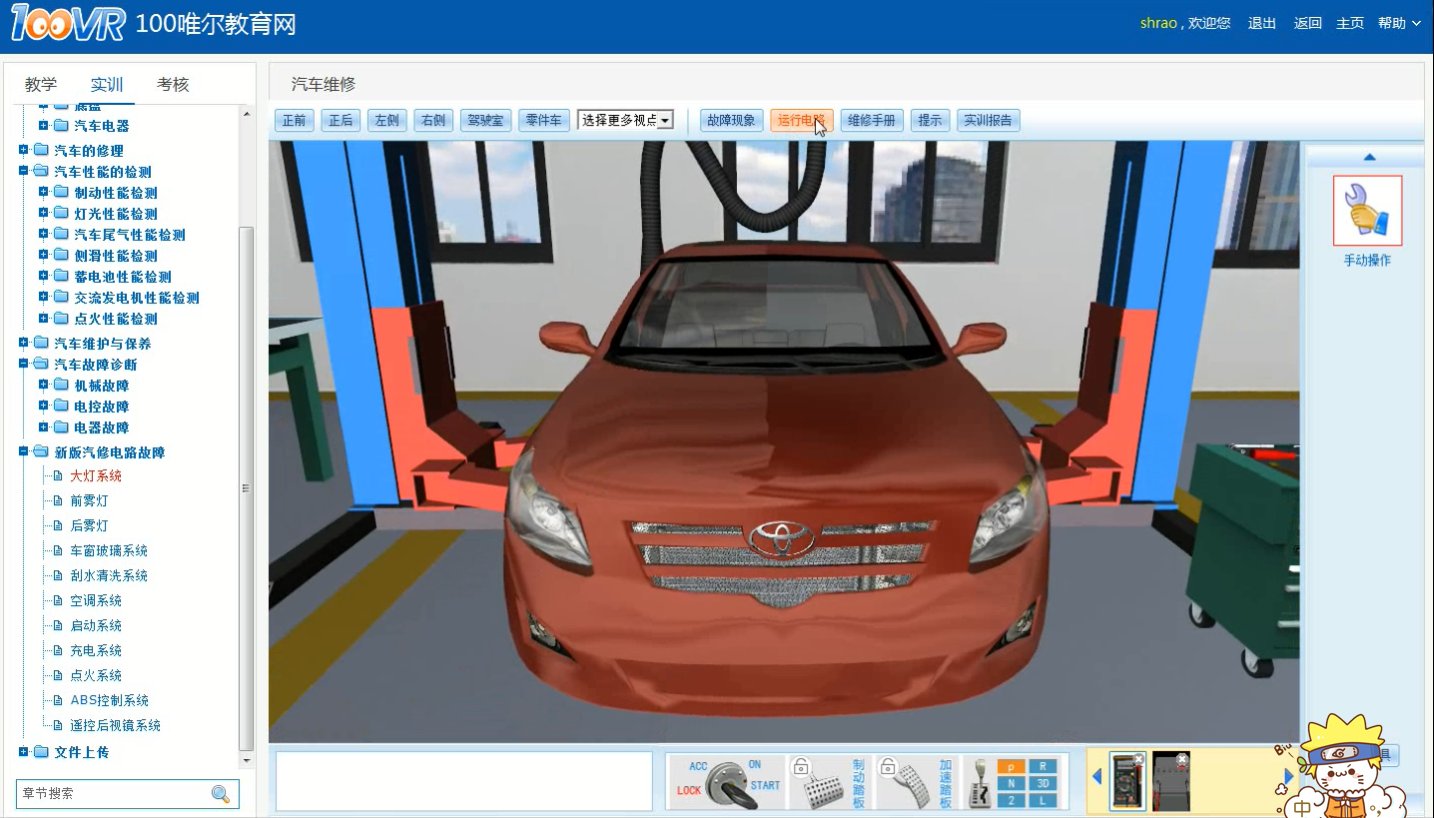Click the left arrow in tool tray
This screenshot has width=1434, height=818.
coord(1097,777)
